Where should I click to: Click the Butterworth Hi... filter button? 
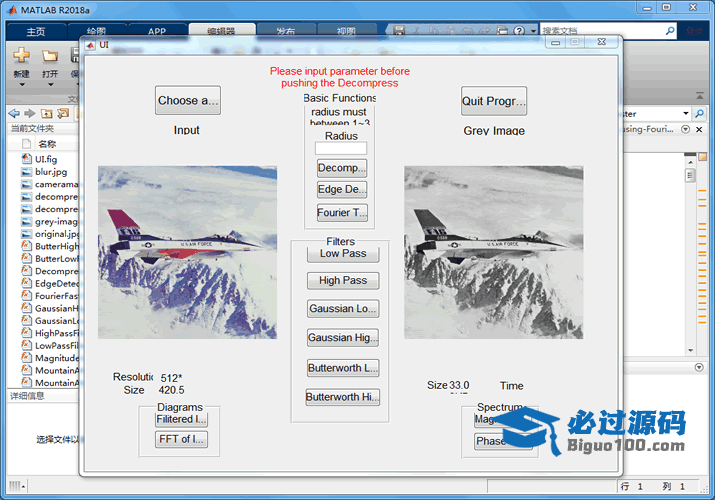[343, 397]
